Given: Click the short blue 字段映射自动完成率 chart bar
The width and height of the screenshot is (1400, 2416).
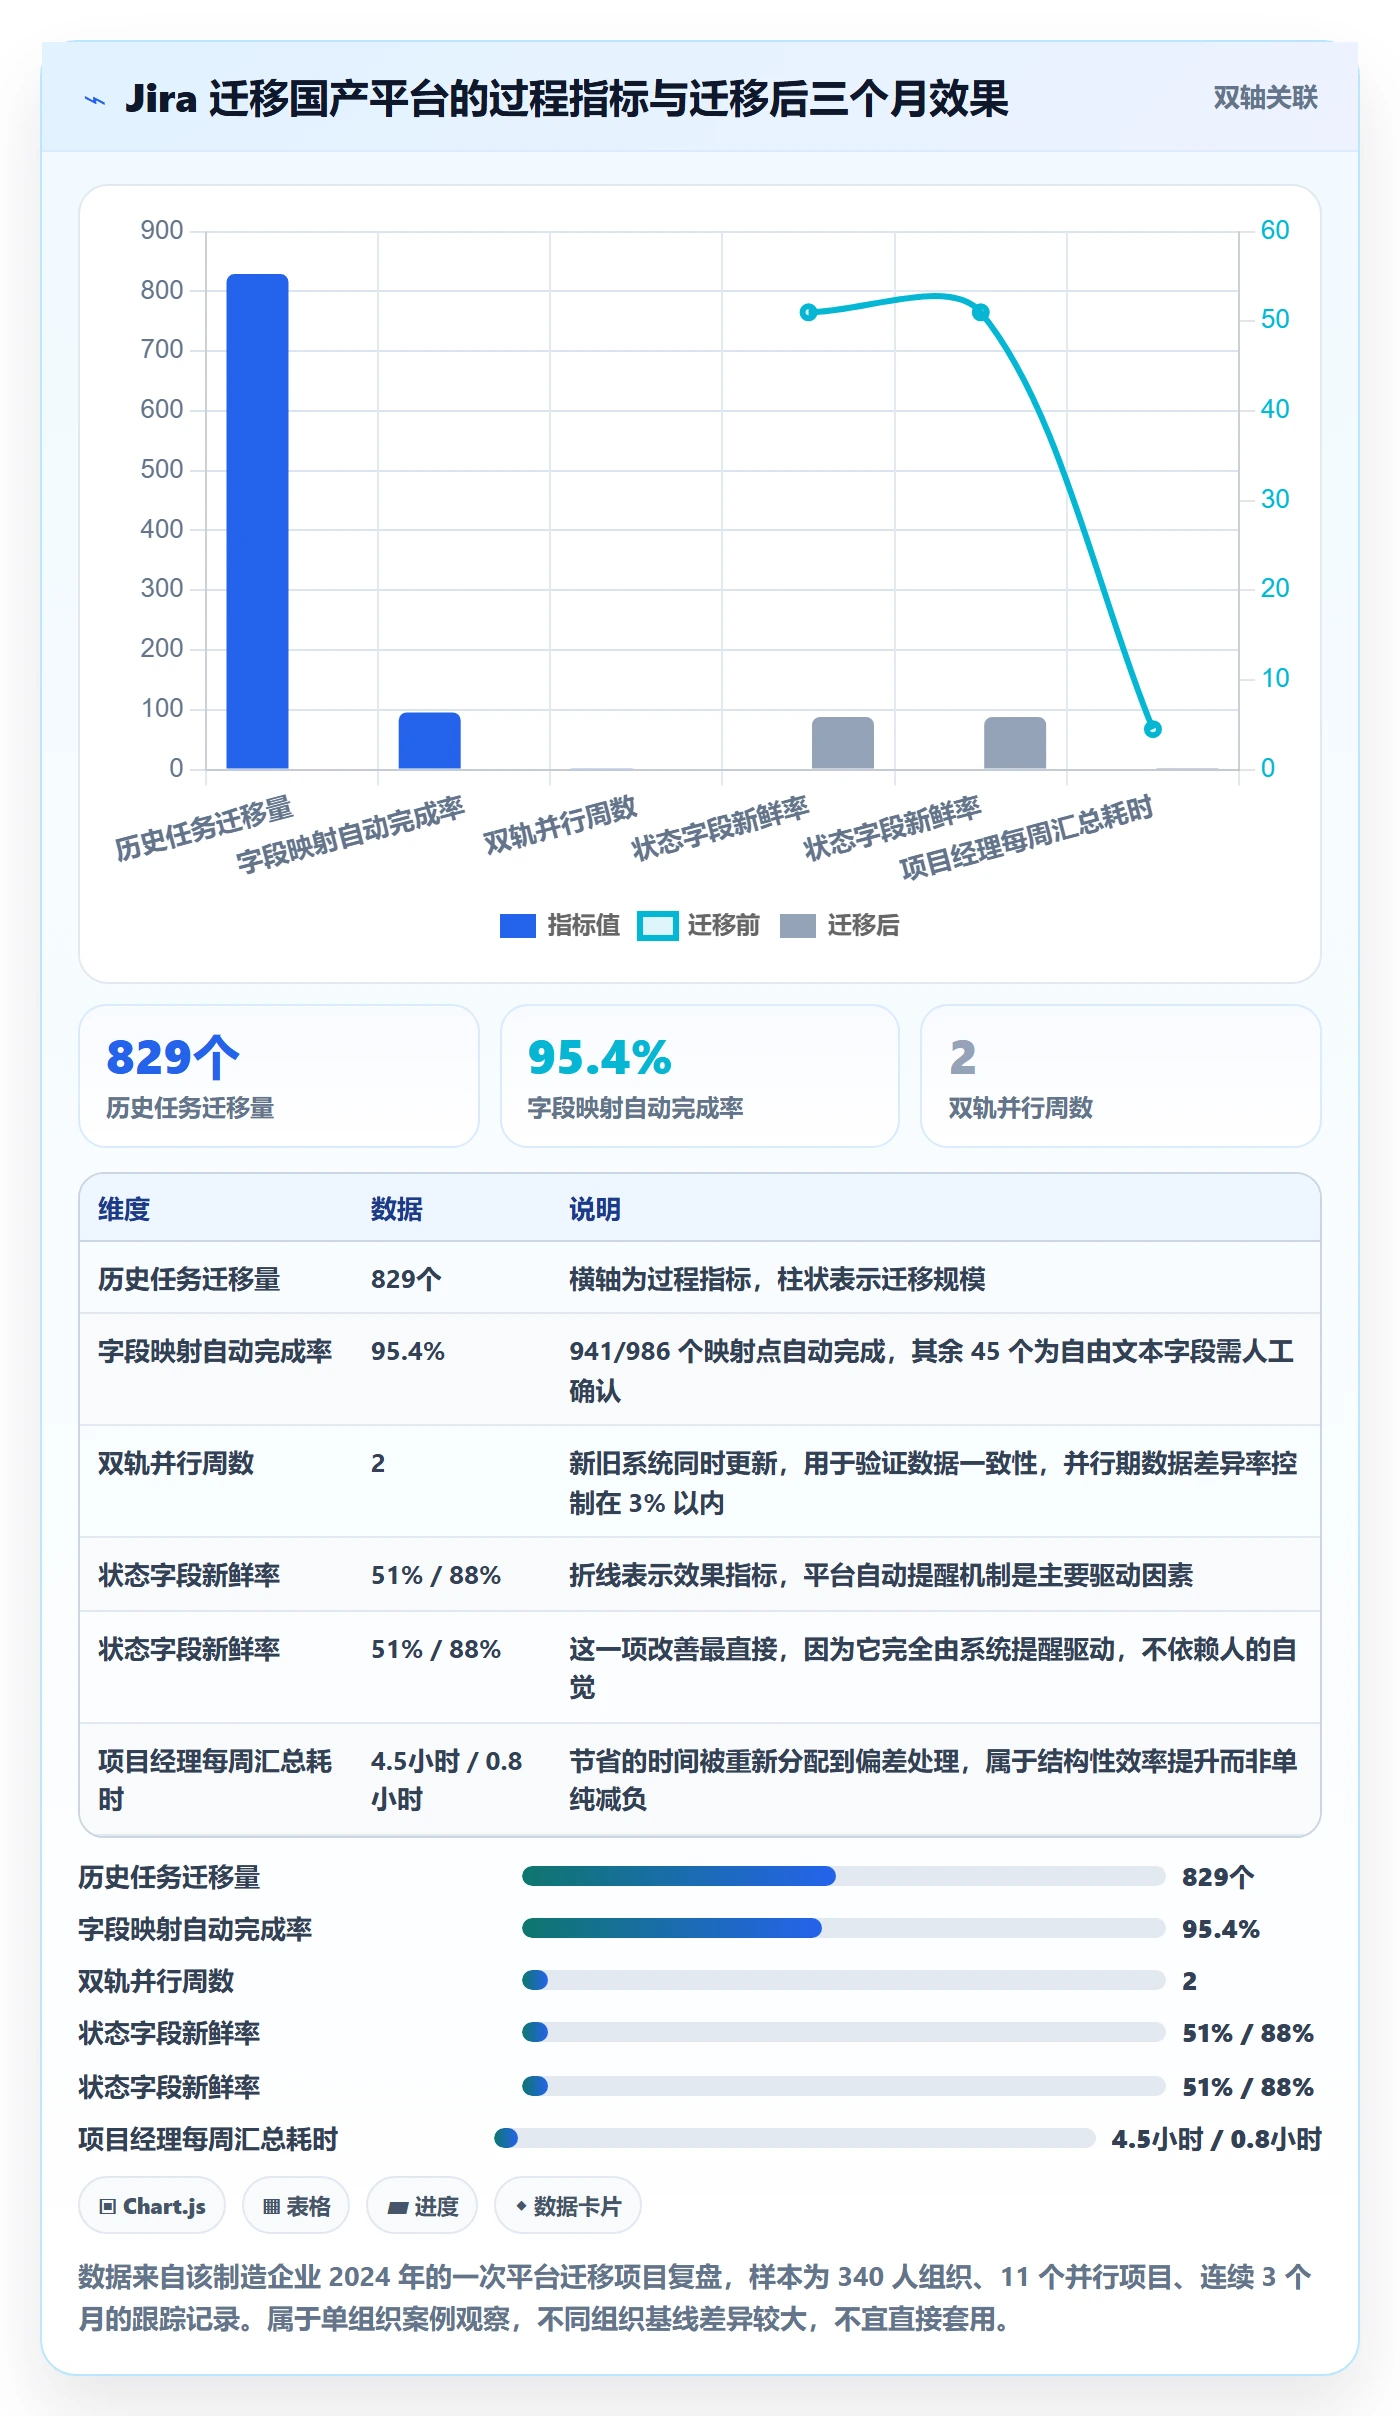Looking at the screenshot, I should coord(430,740).
